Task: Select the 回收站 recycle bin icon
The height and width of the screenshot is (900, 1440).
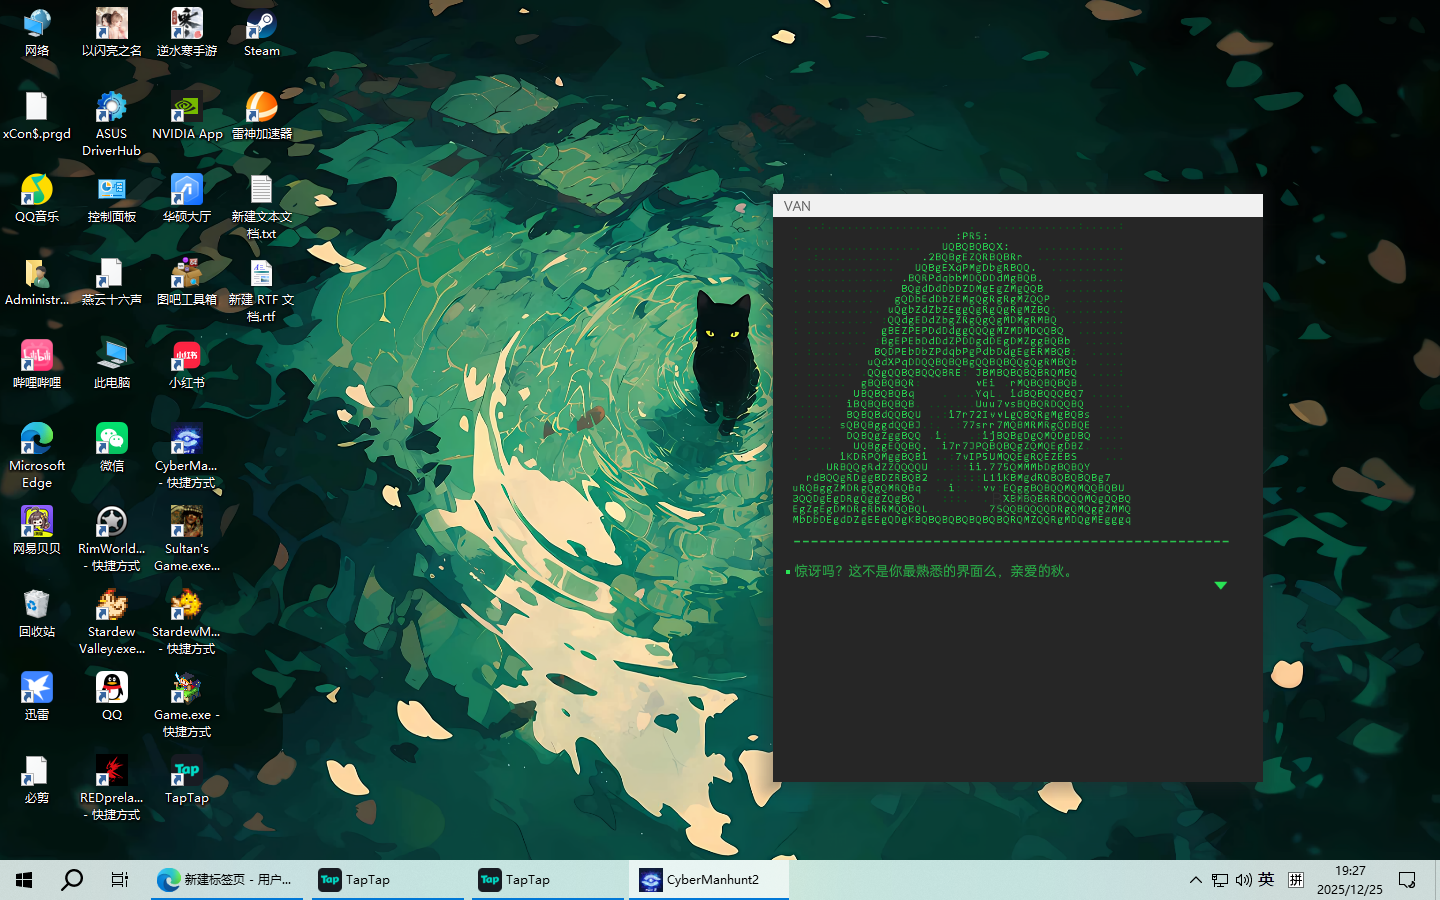Action: 37,613
